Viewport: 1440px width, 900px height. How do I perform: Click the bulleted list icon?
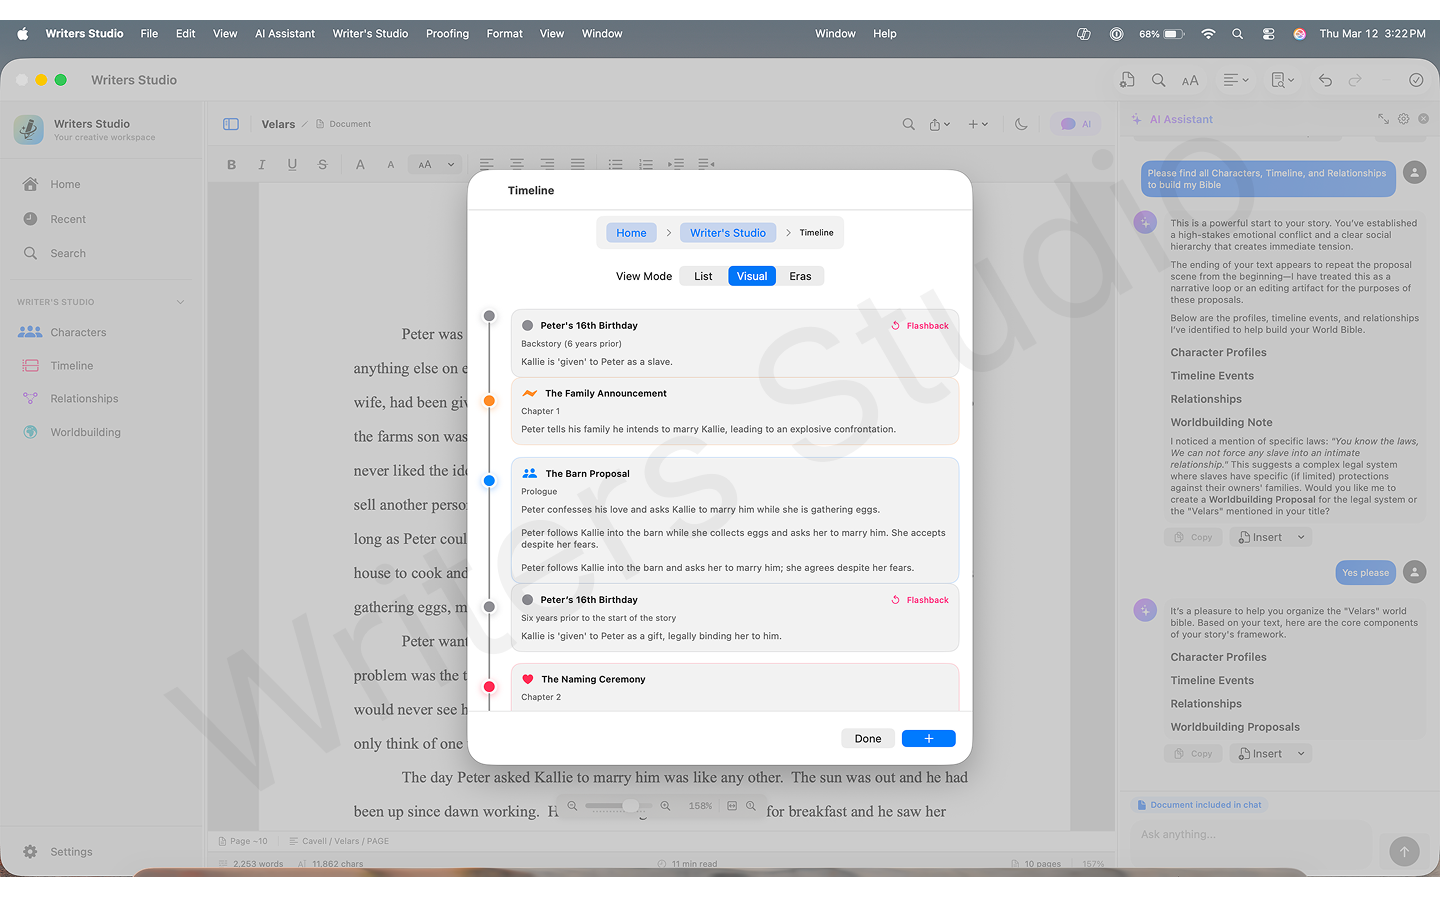pos(616,164)
